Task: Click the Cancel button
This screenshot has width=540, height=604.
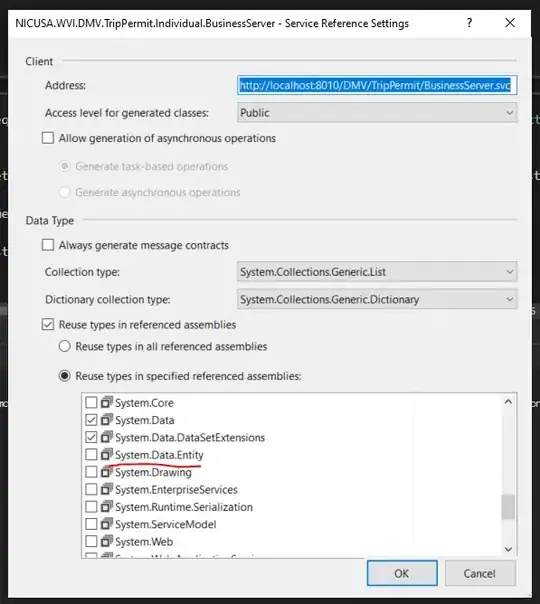Action: 480,573
